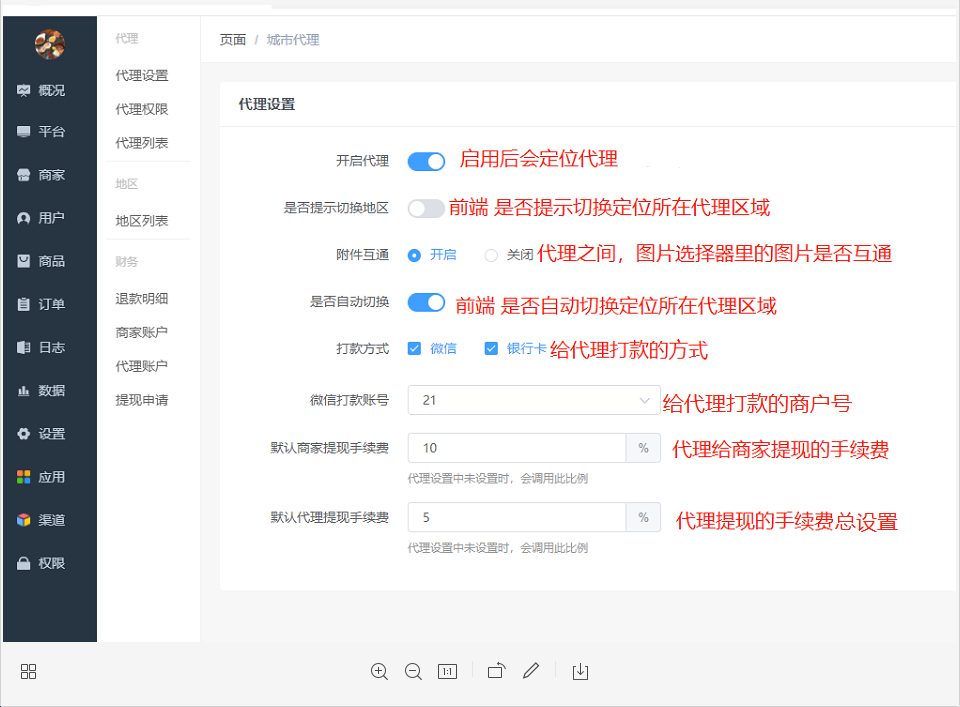Show actual size with the 1:1 icon

(x=448, y=671)
